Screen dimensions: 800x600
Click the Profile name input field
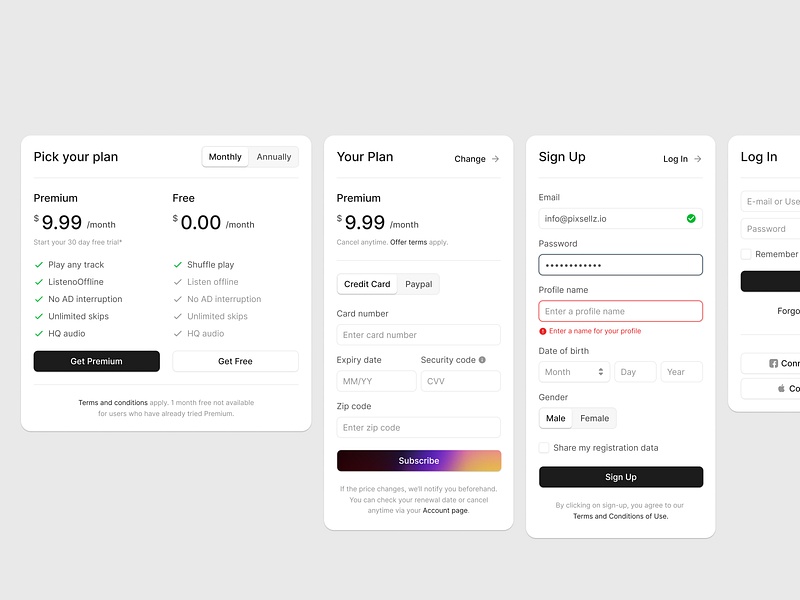(620, 311)
